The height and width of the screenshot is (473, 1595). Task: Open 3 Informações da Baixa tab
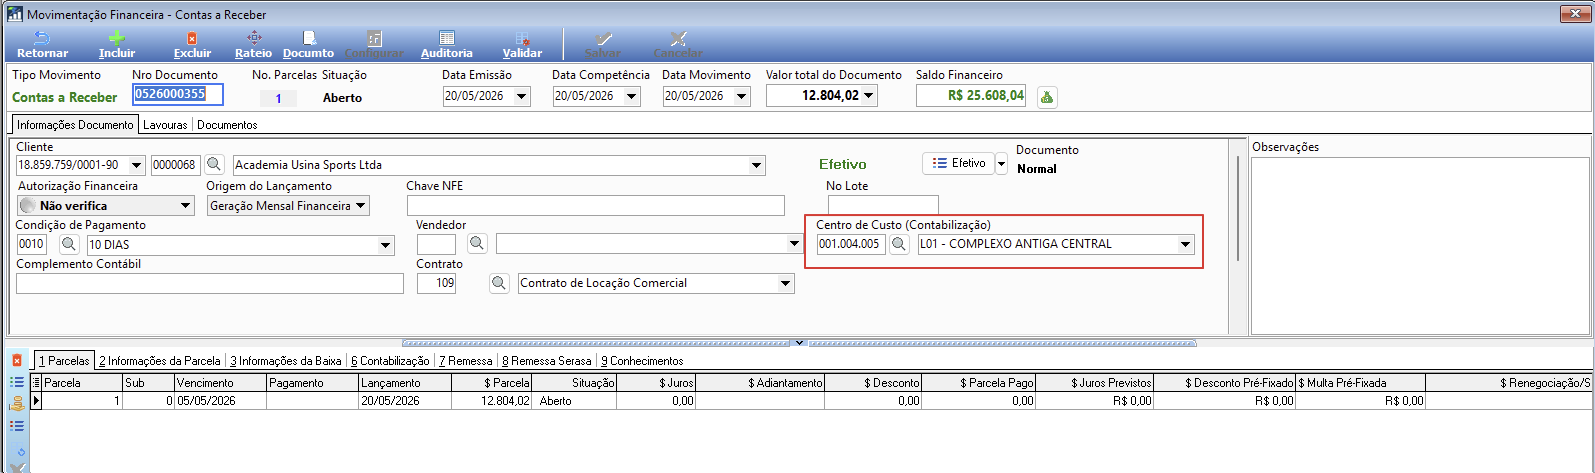[x=286, y=361]
